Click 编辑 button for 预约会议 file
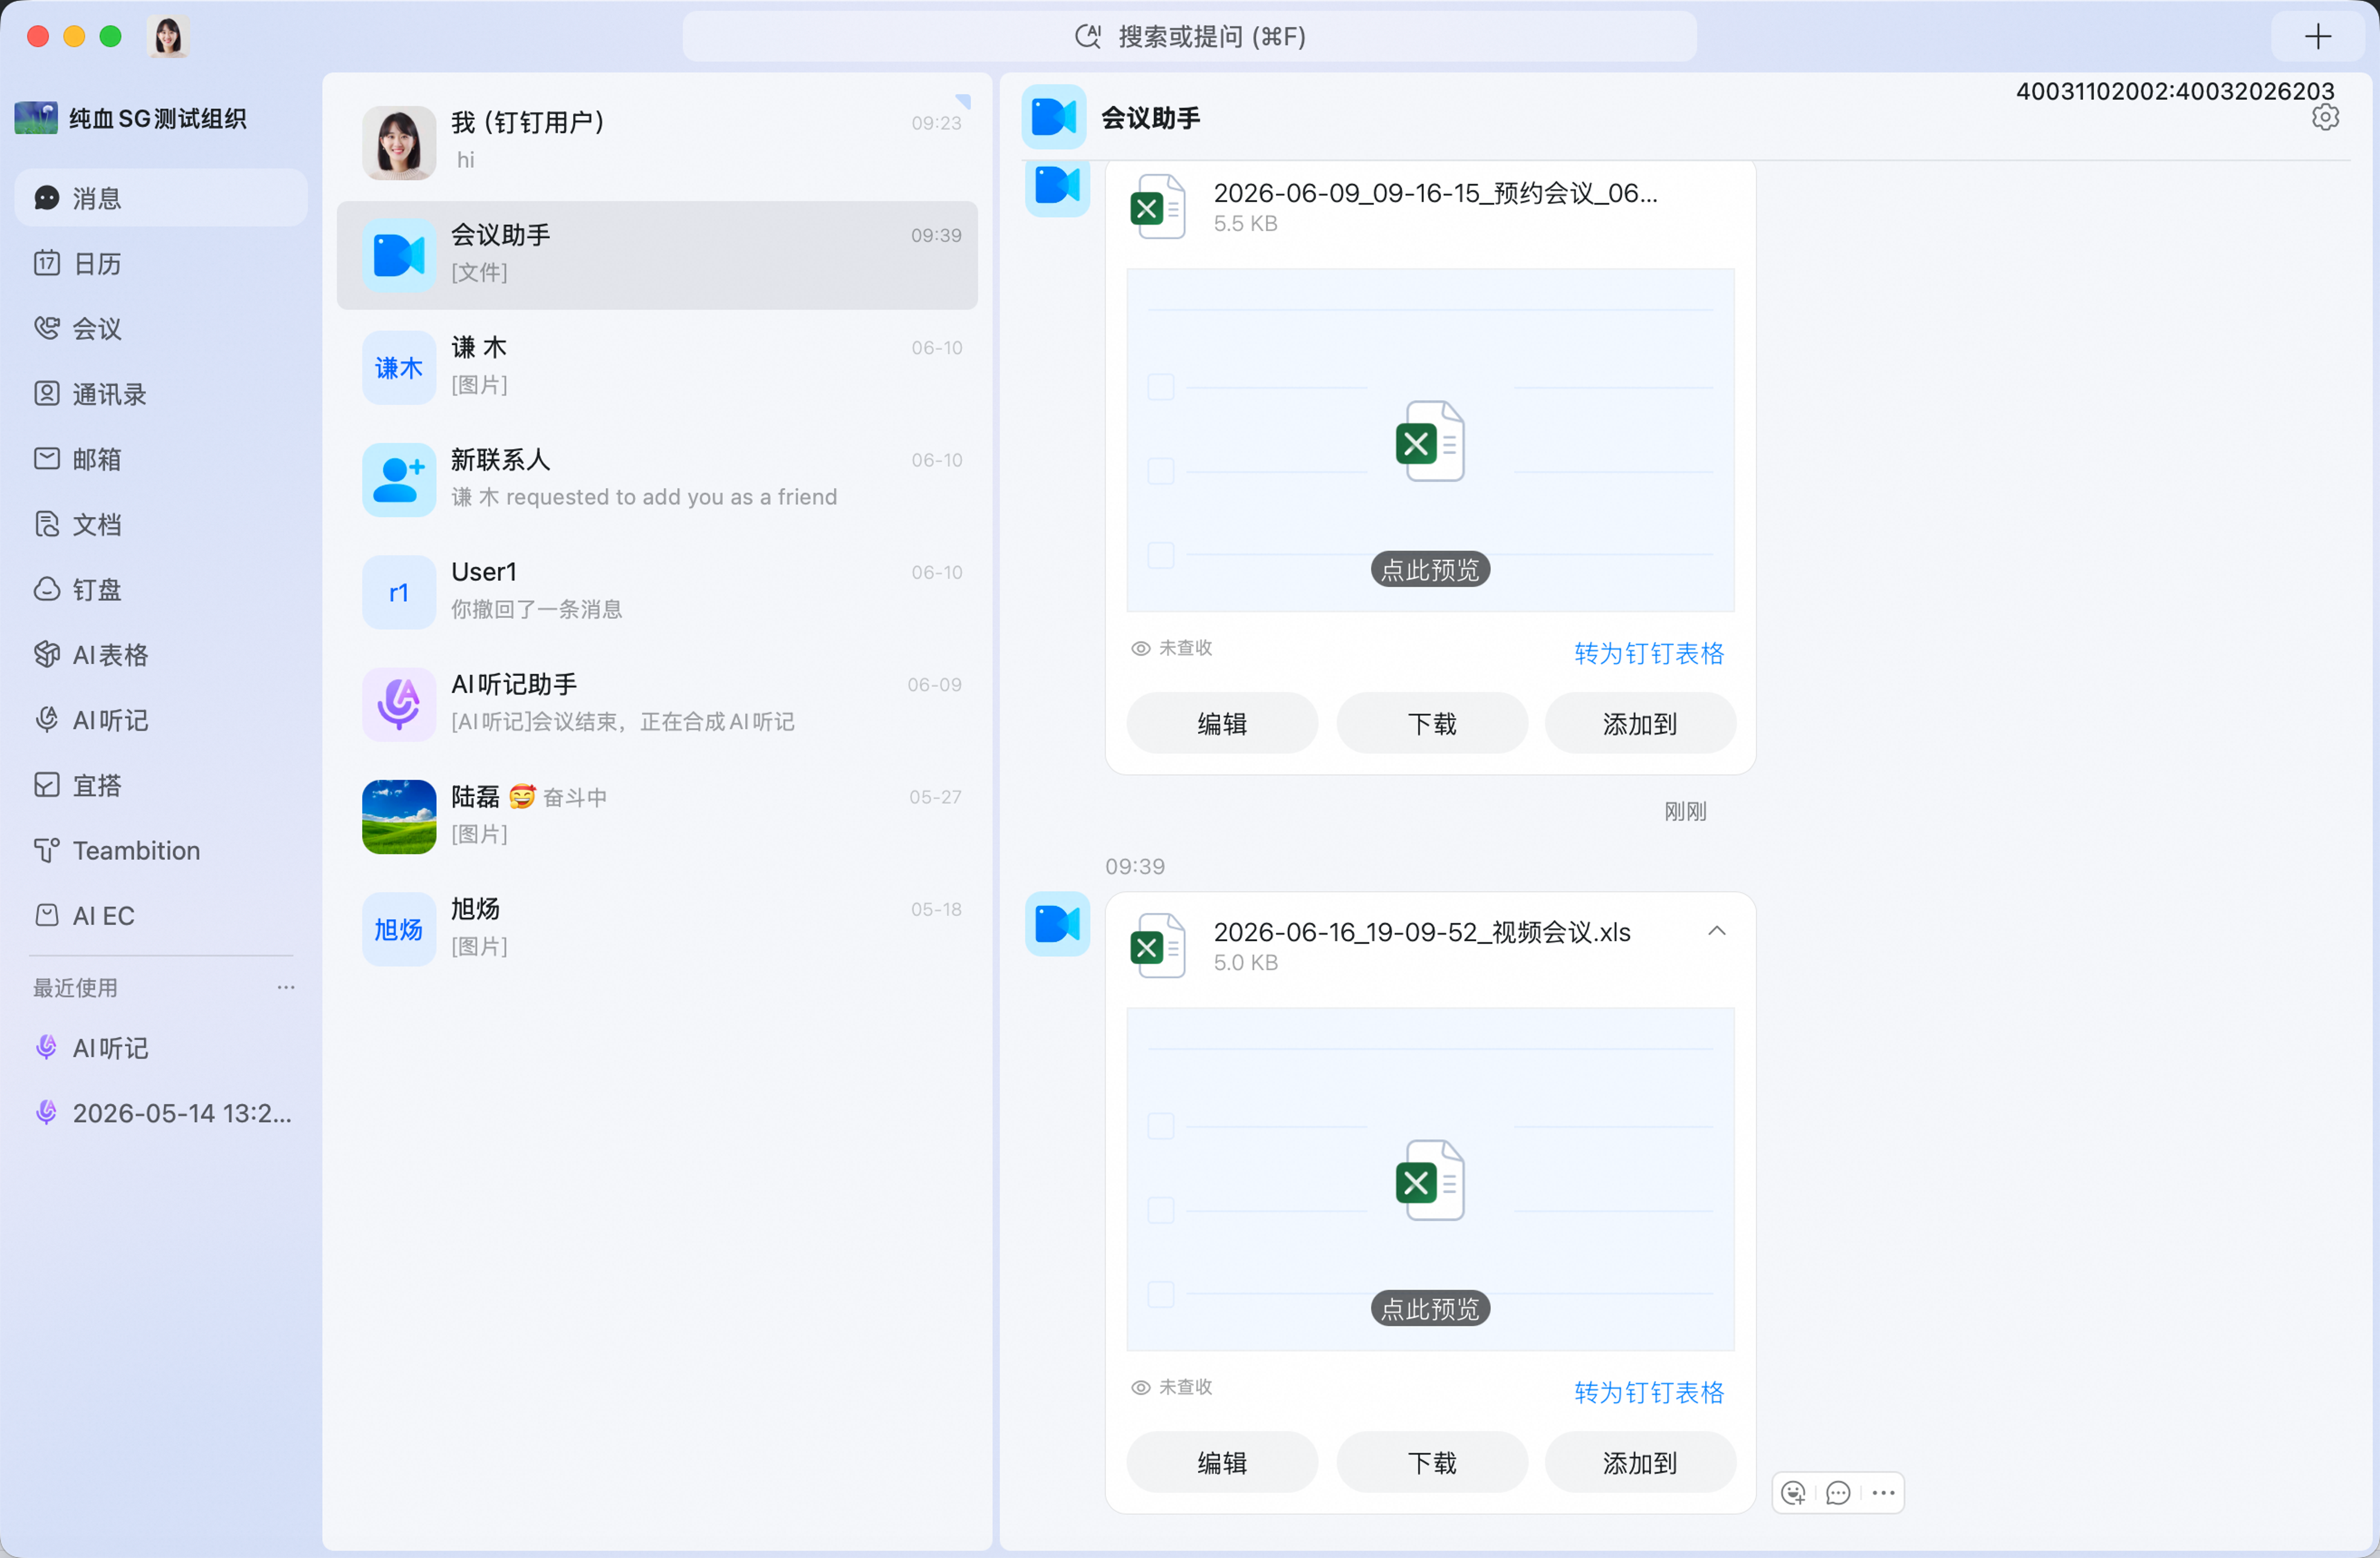The height and width of the screenshot is (1558, 2380). 1222,723
